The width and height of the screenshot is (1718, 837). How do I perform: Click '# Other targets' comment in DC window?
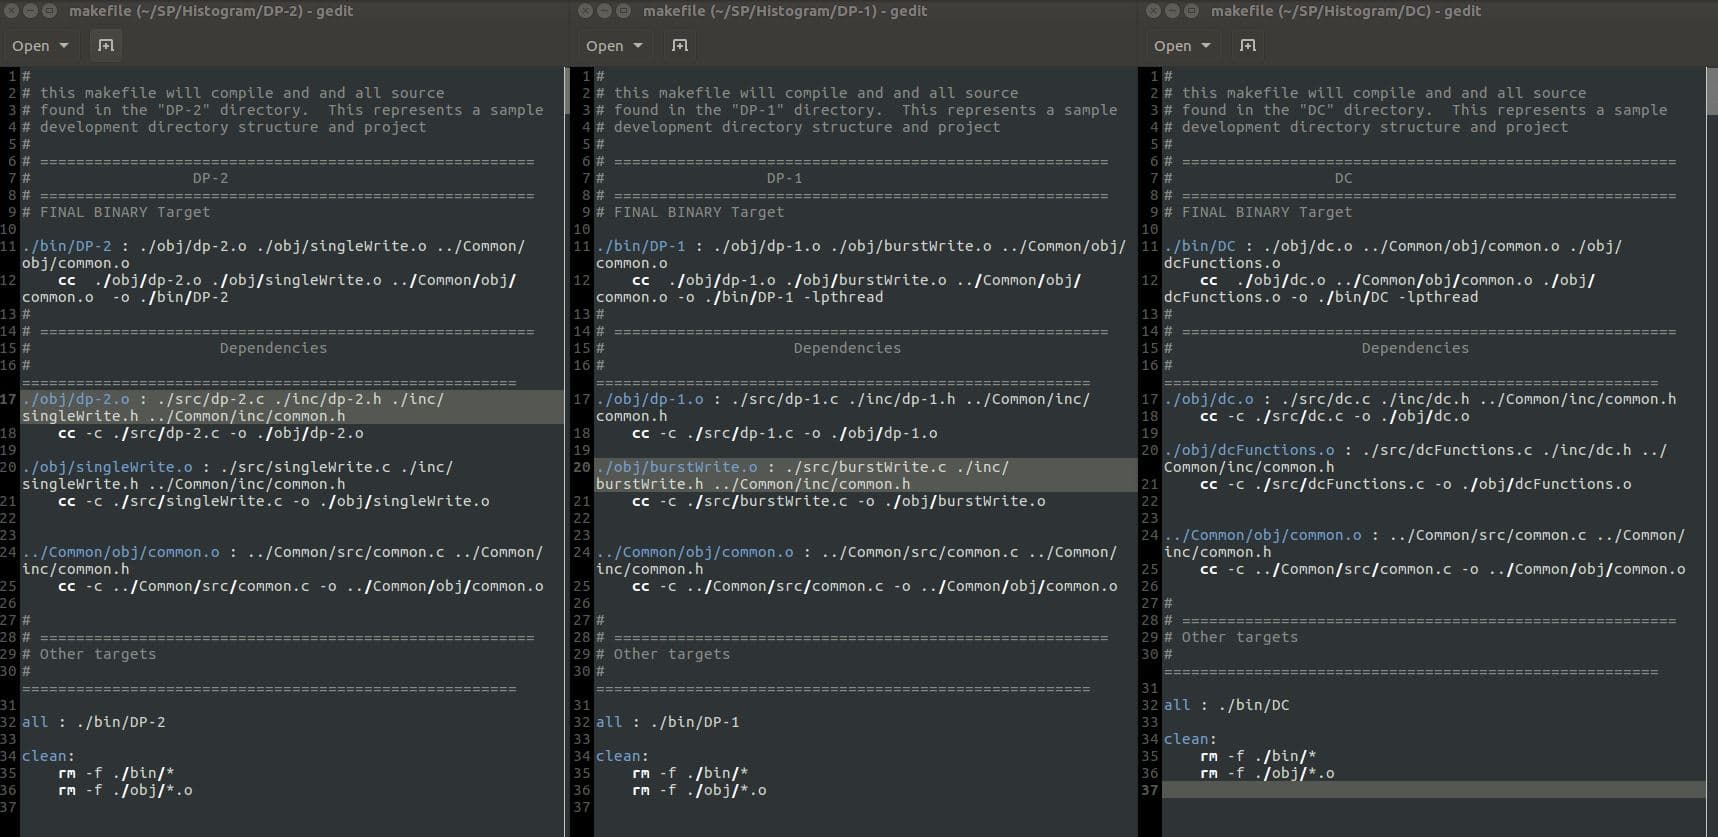pos(1231,637)
